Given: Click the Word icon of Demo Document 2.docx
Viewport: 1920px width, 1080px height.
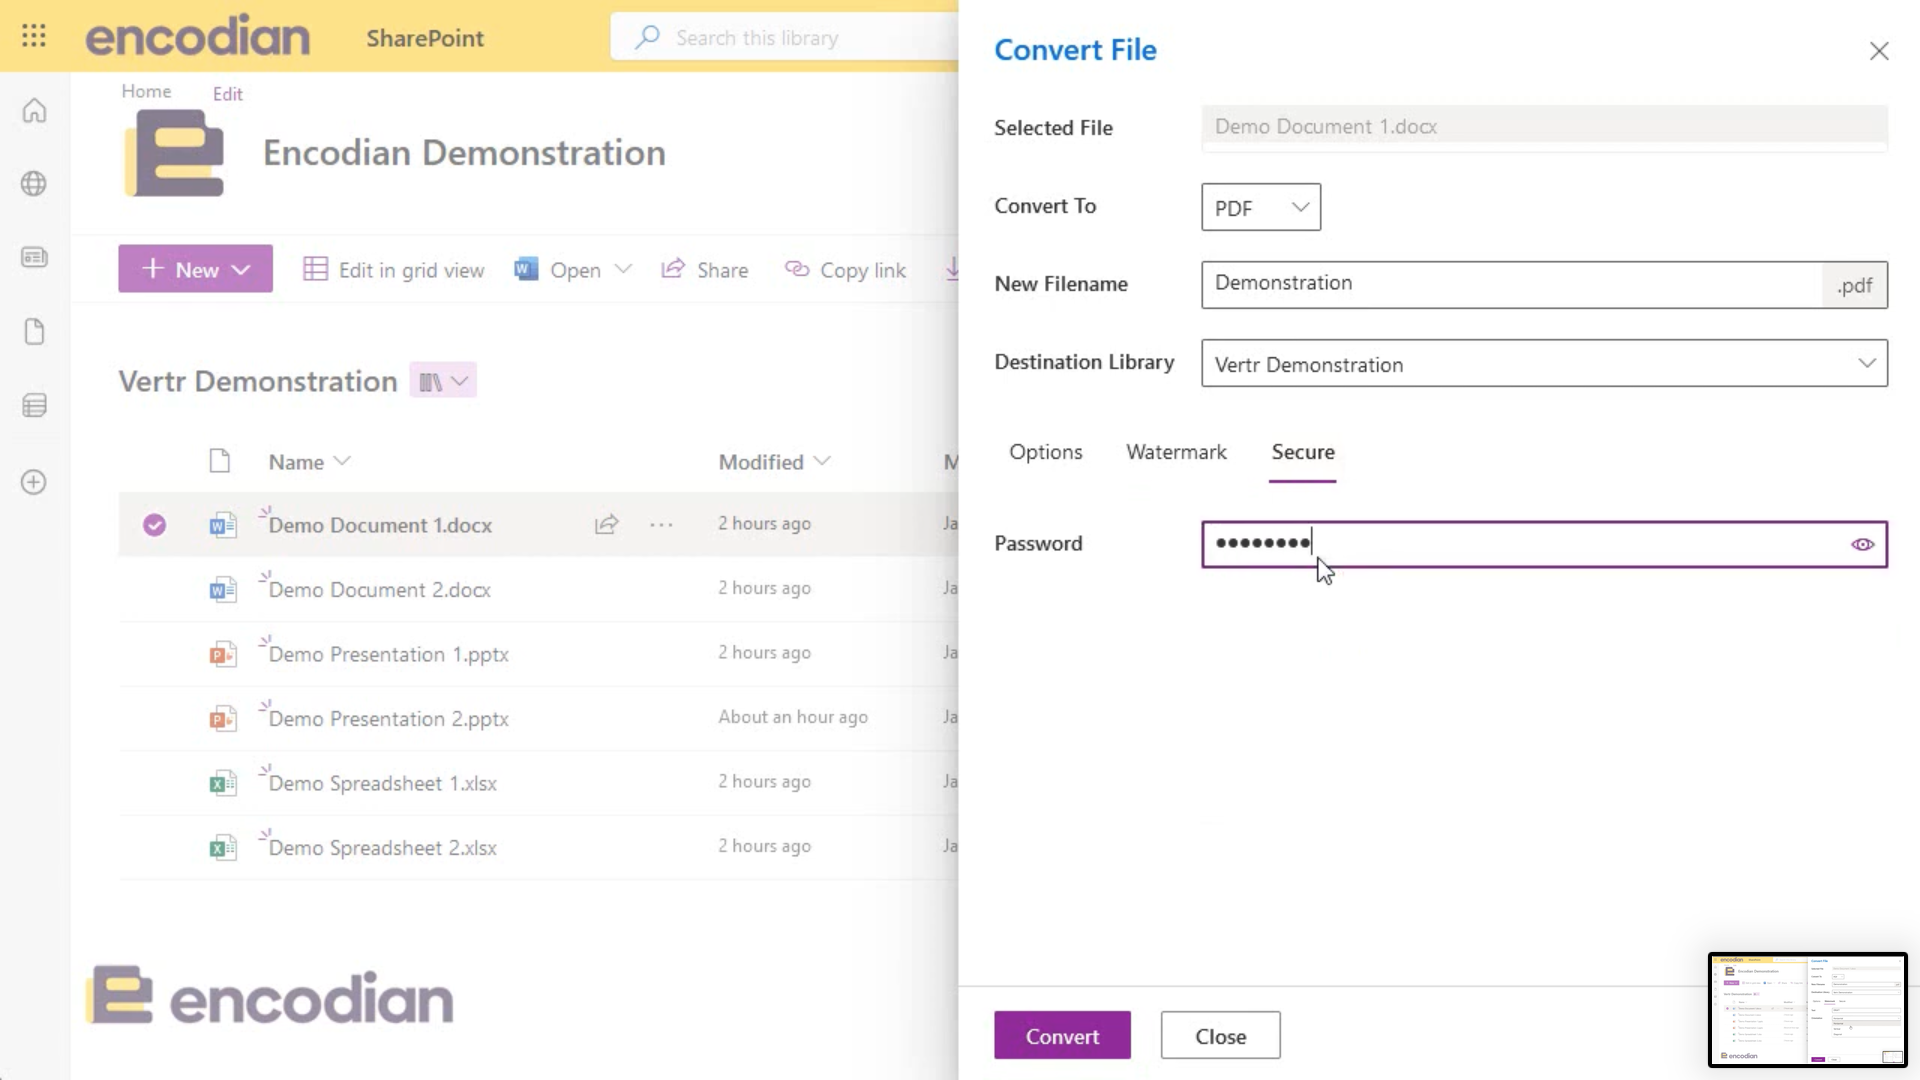Looking at the screenshot, I should (x=222, y=590).
